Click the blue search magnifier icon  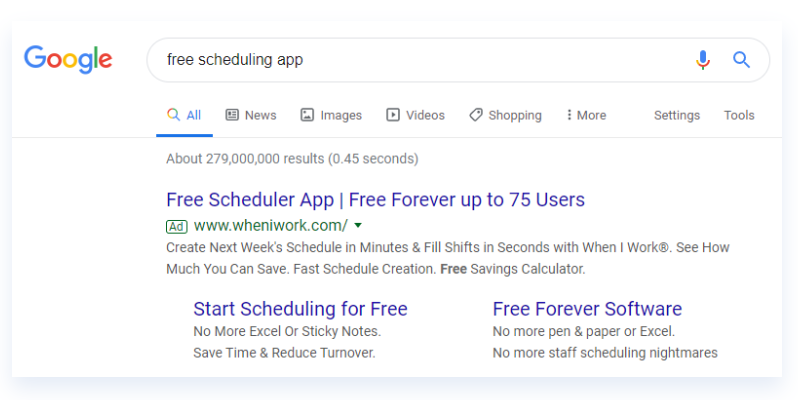[742, 60]
